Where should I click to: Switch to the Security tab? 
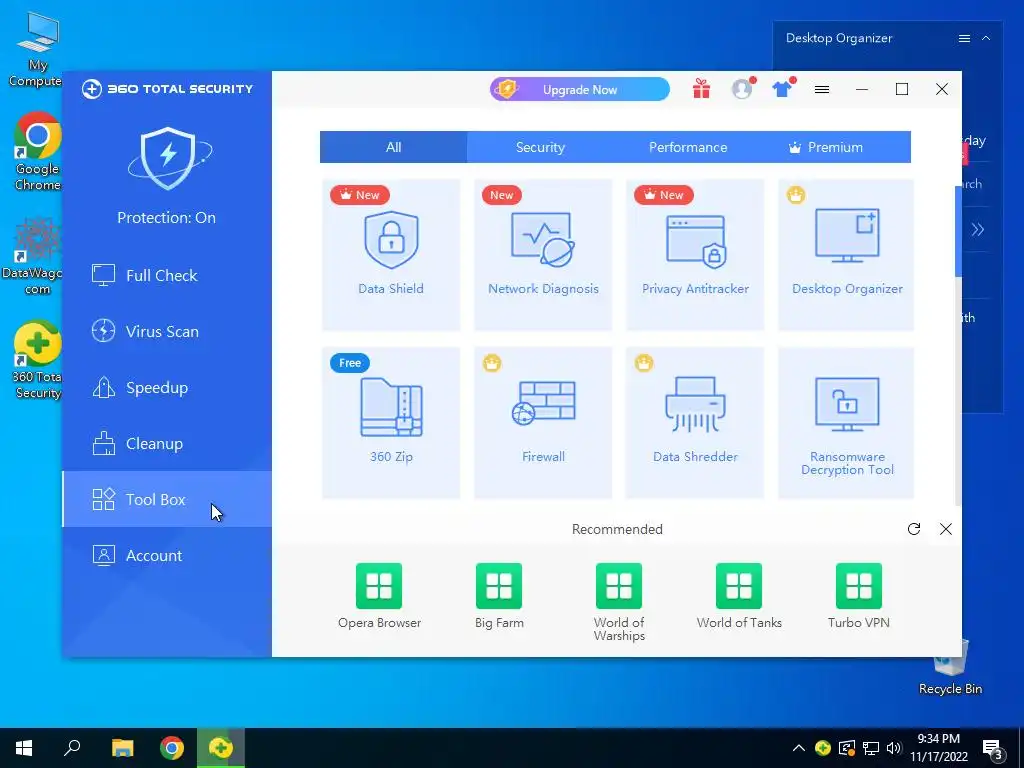pos(540,147)
